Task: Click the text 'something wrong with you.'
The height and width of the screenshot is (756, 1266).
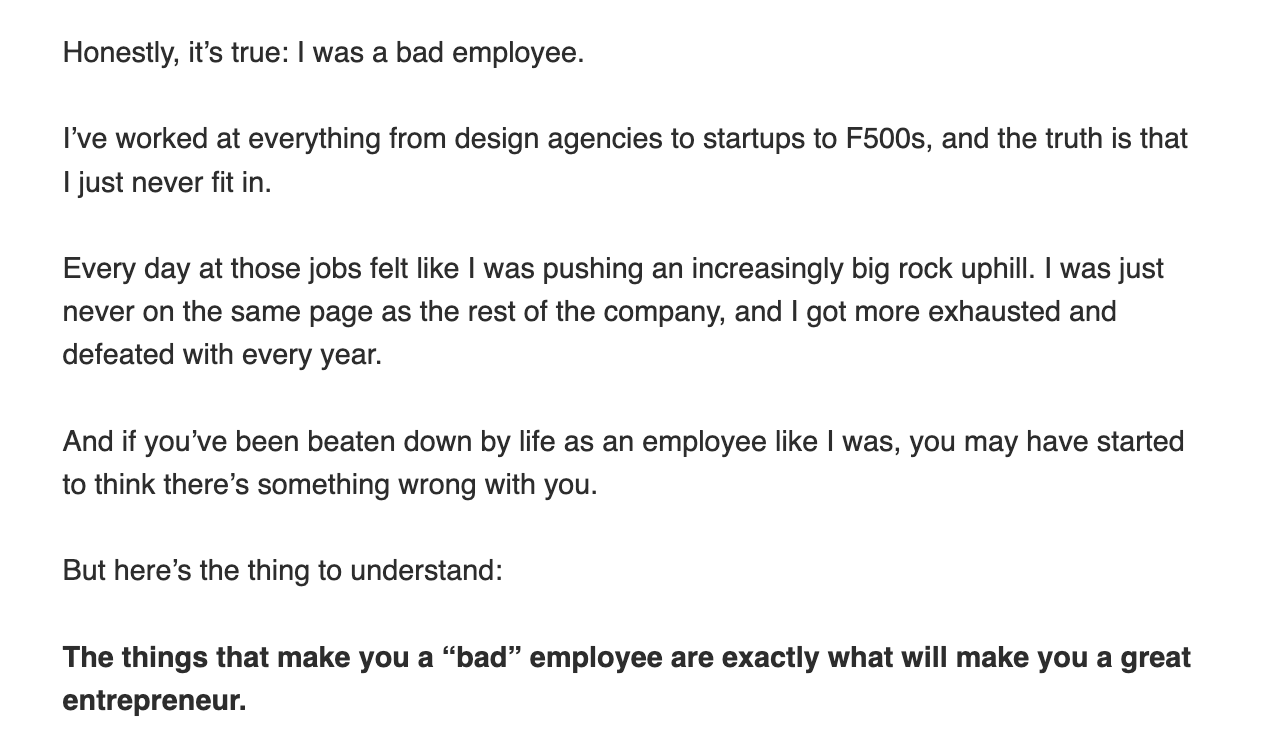Action: 427,485
